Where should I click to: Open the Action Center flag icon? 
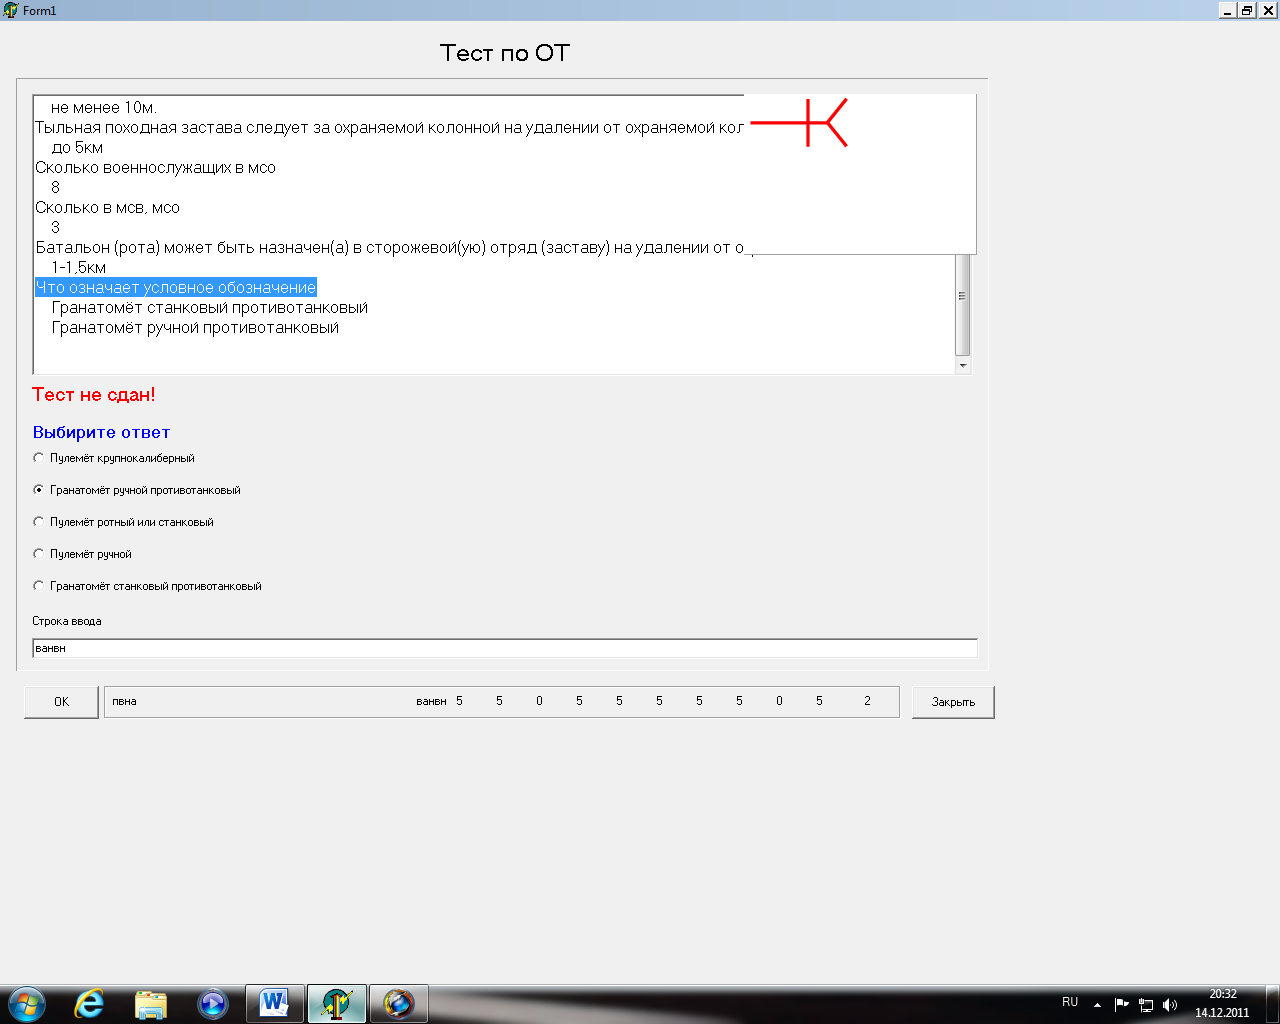pyautogui.click(x=1122, y=1005)
